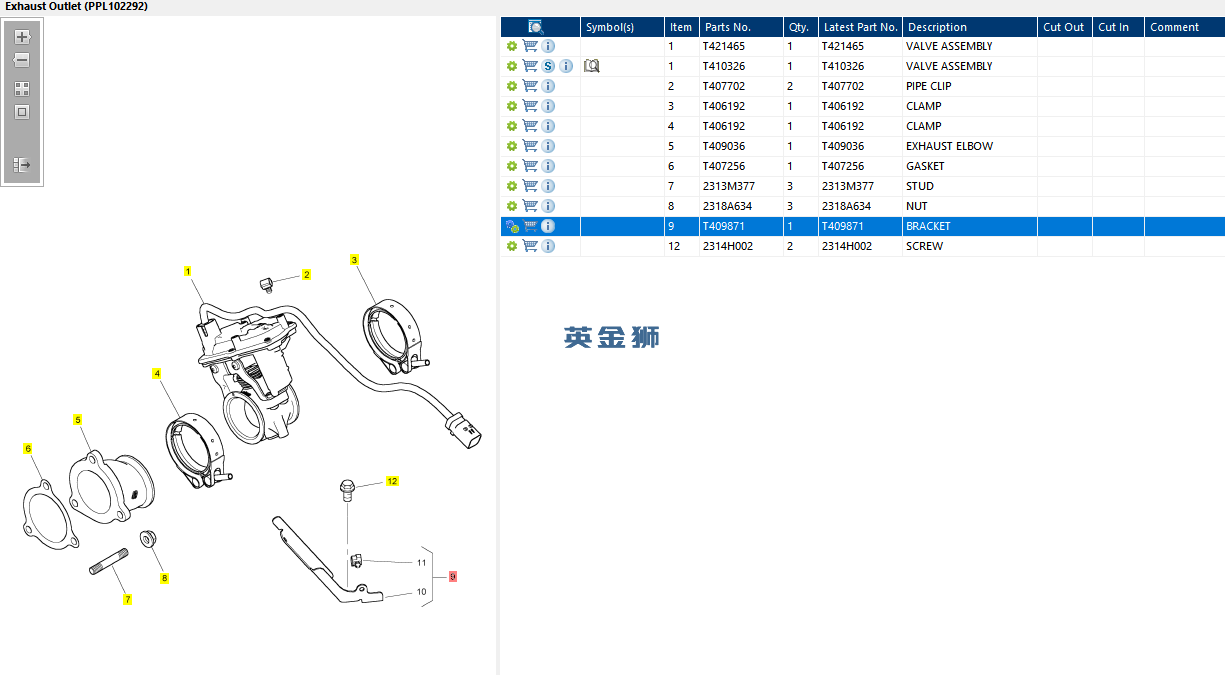Add 2318A634 nut to cart
The height and width of the screenshot is (675, 1225).
(x=530, y=206)
